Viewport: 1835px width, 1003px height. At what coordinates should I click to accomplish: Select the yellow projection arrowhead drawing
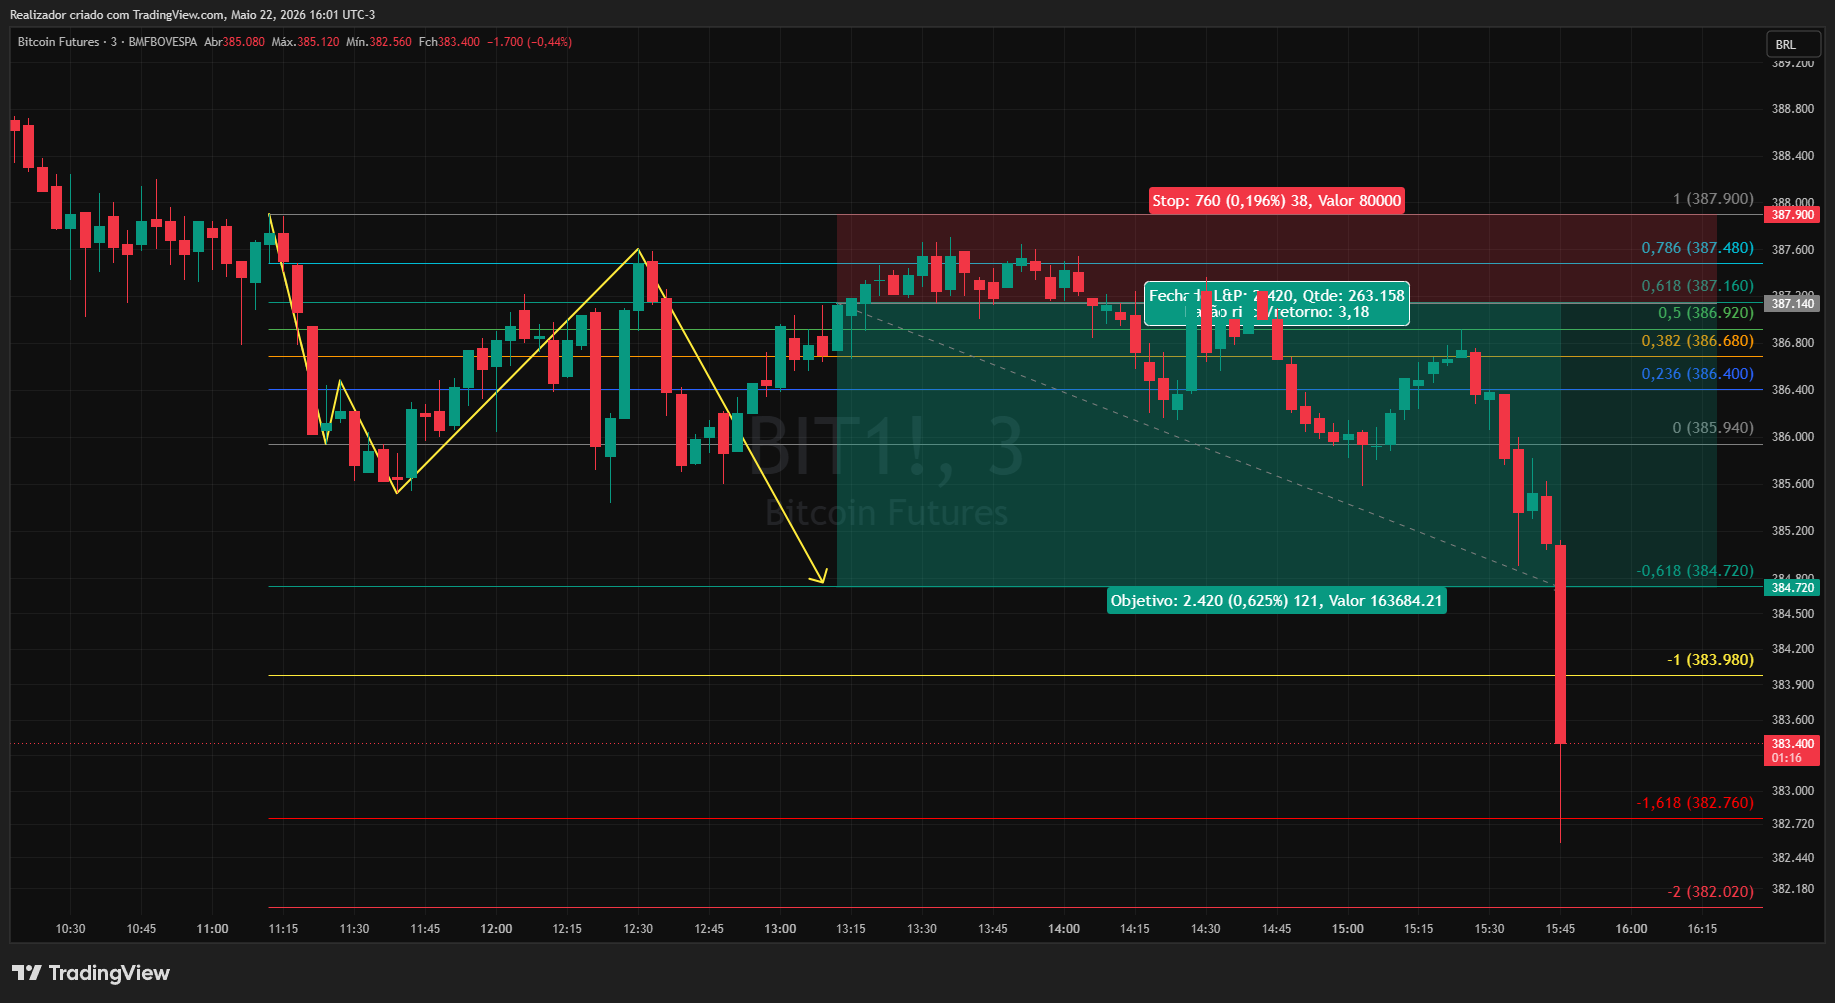point(819,576)
